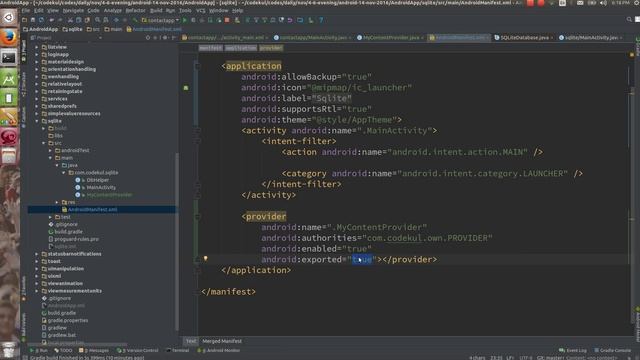The height and width of the screenshot is (360, 640).
Task: Click AndroidApp in navigation breadcrumb bar
Action: pyautogui.click(x=40, y=29)
